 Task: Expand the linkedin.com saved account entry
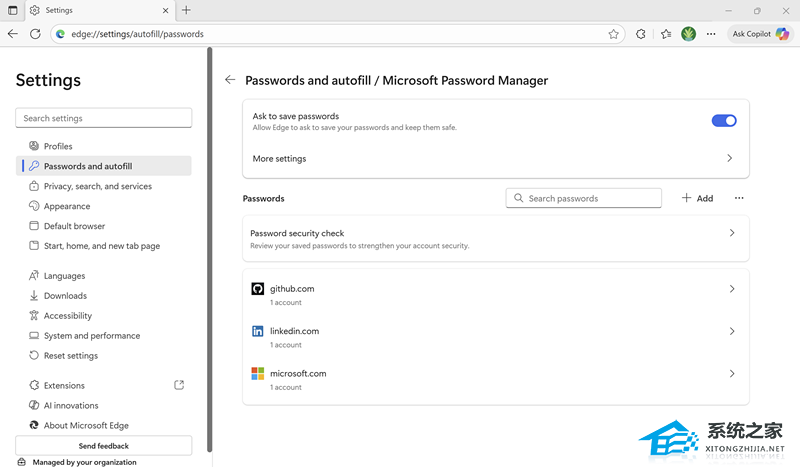(x=495, y=337)
